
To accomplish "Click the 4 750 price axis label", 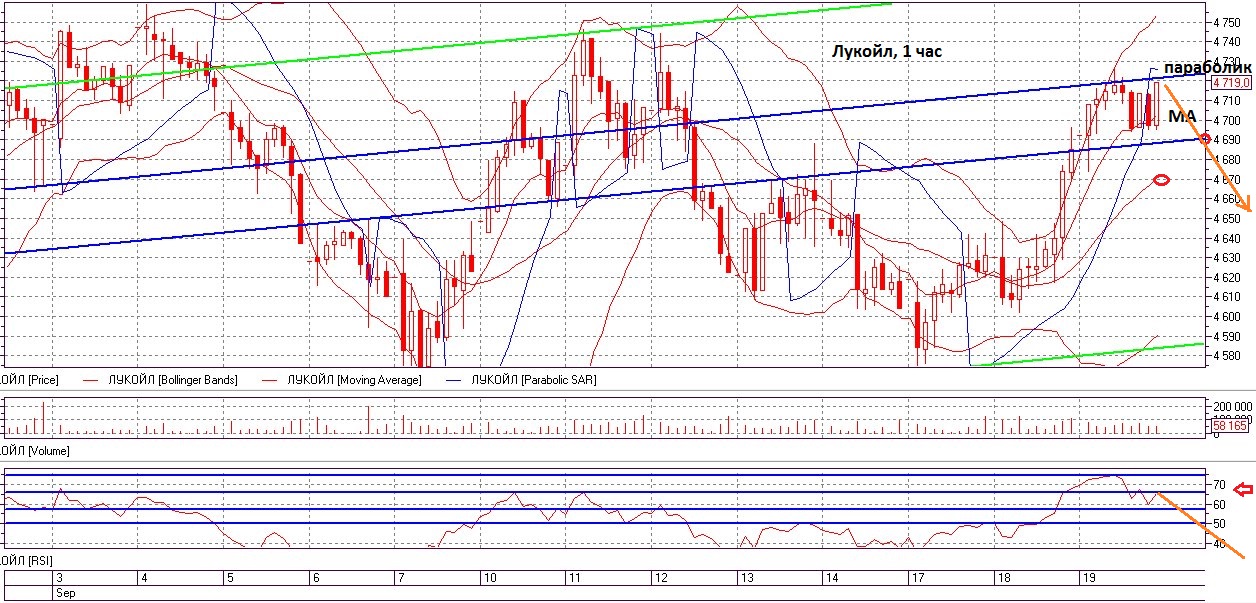I will tap(1226, 22).
